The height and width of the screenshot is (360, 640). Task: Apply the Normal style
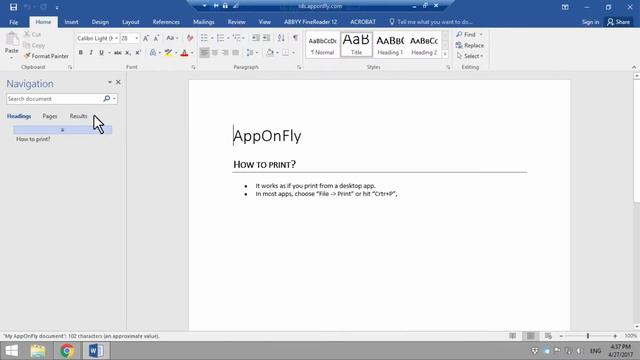click(322, 45)
